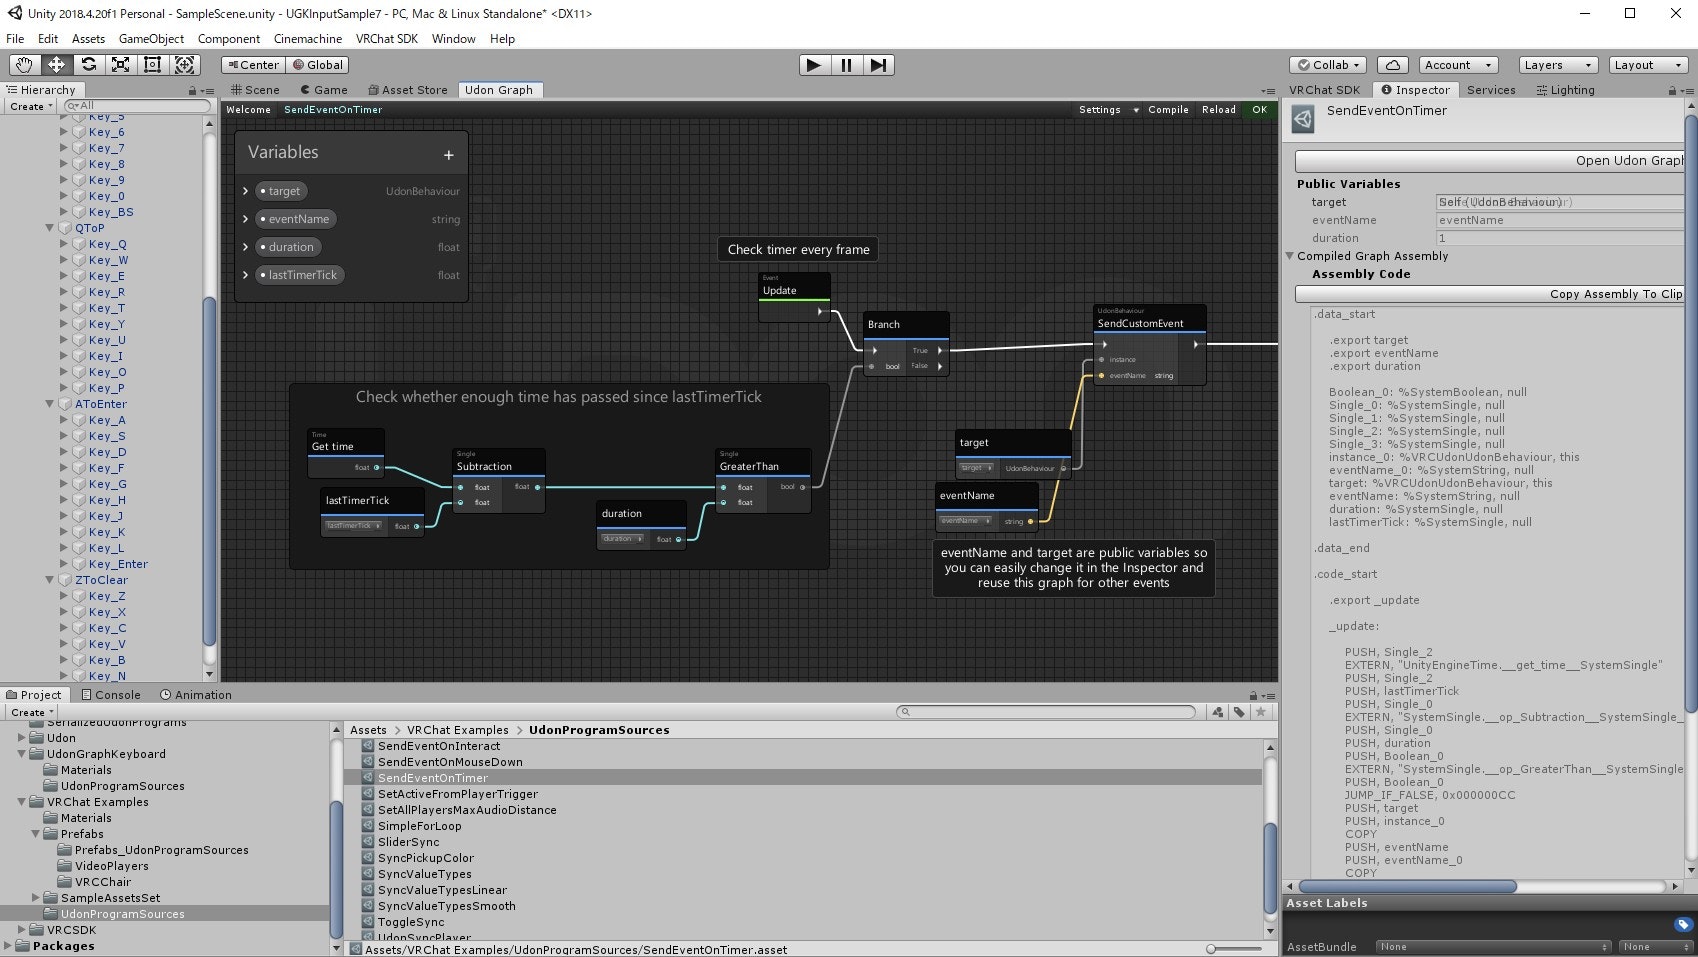Screen dimensions: 1698x957
Task: Open the Project panel options menu icon
Action: [x=1268, y=695]
